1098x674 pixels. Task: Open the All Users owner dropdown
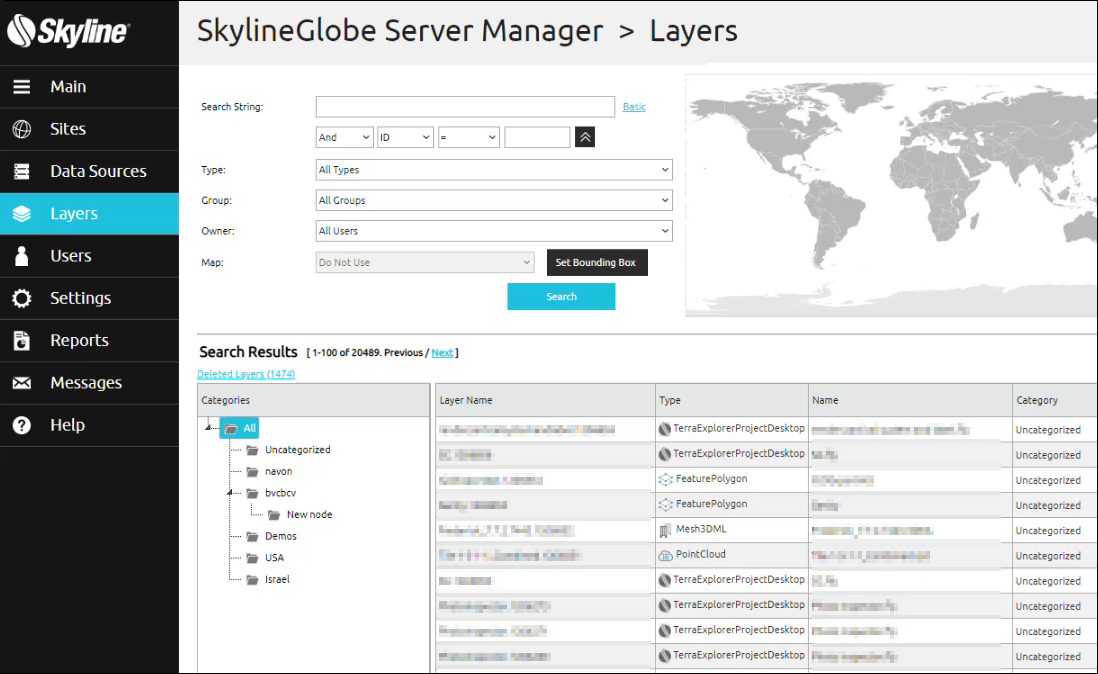click(x=494, y=231)
